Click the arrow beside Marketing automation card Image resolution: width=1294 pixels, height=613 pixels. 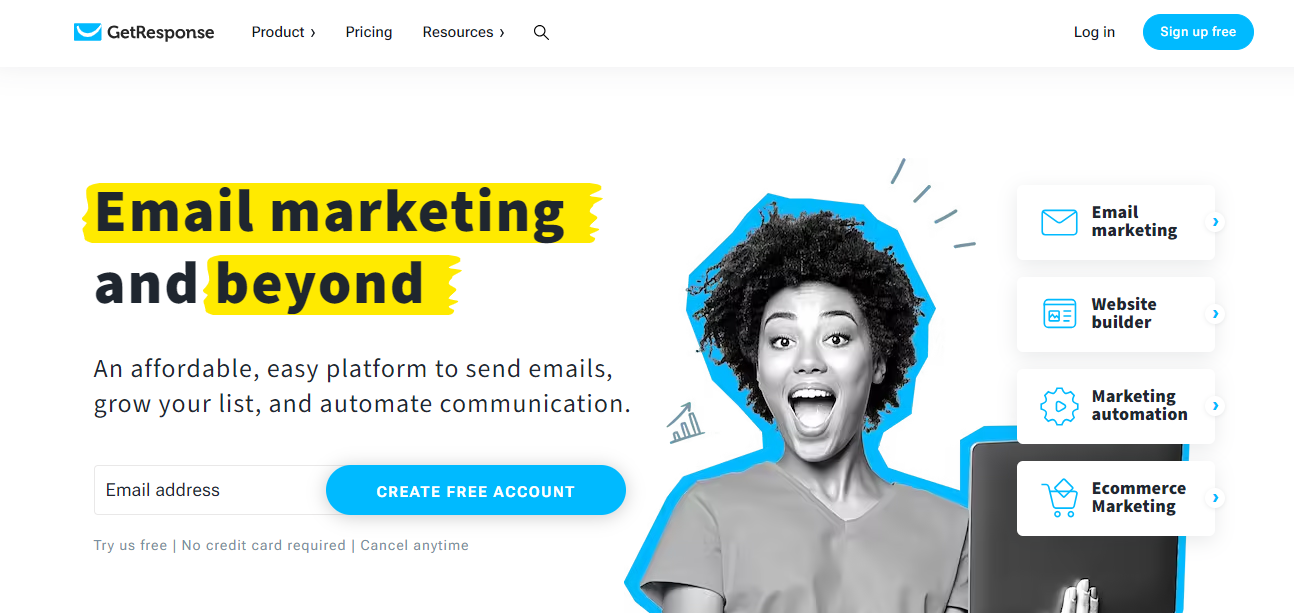pyautogui.click(x=1215, y=406)
